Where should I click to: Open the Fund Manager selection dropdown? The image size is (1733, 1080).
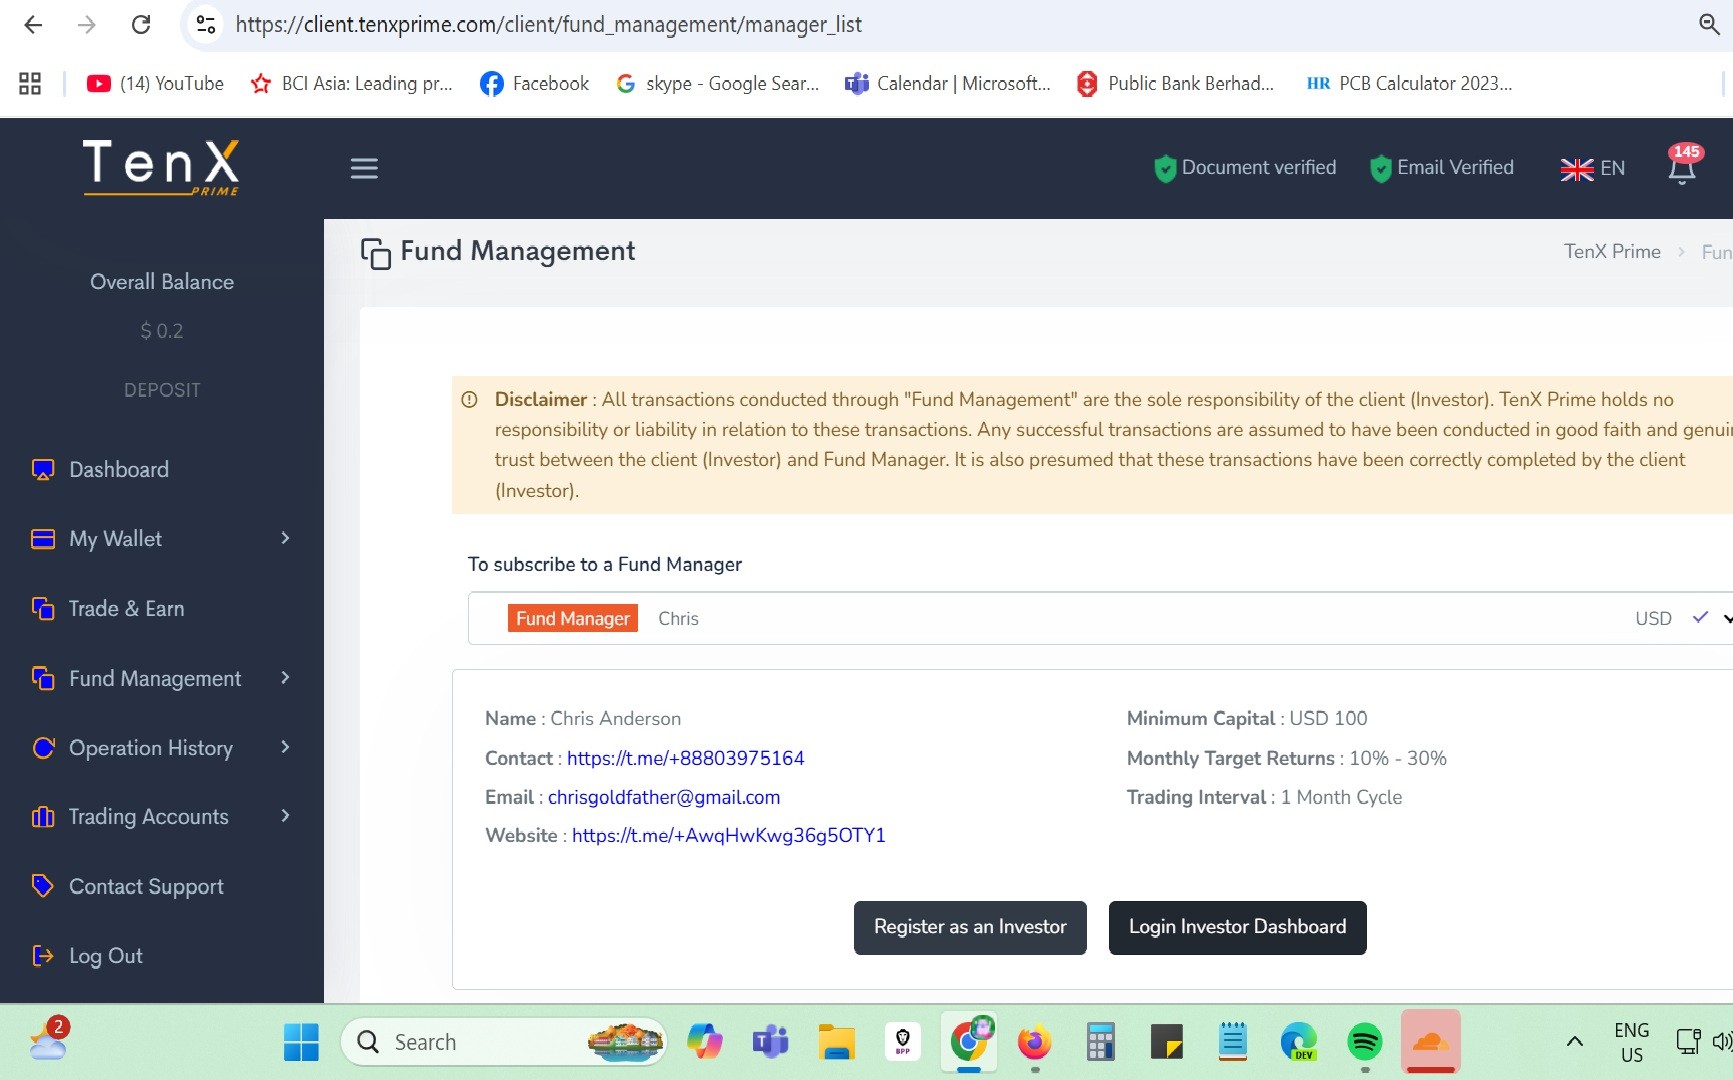point(1100,618)
